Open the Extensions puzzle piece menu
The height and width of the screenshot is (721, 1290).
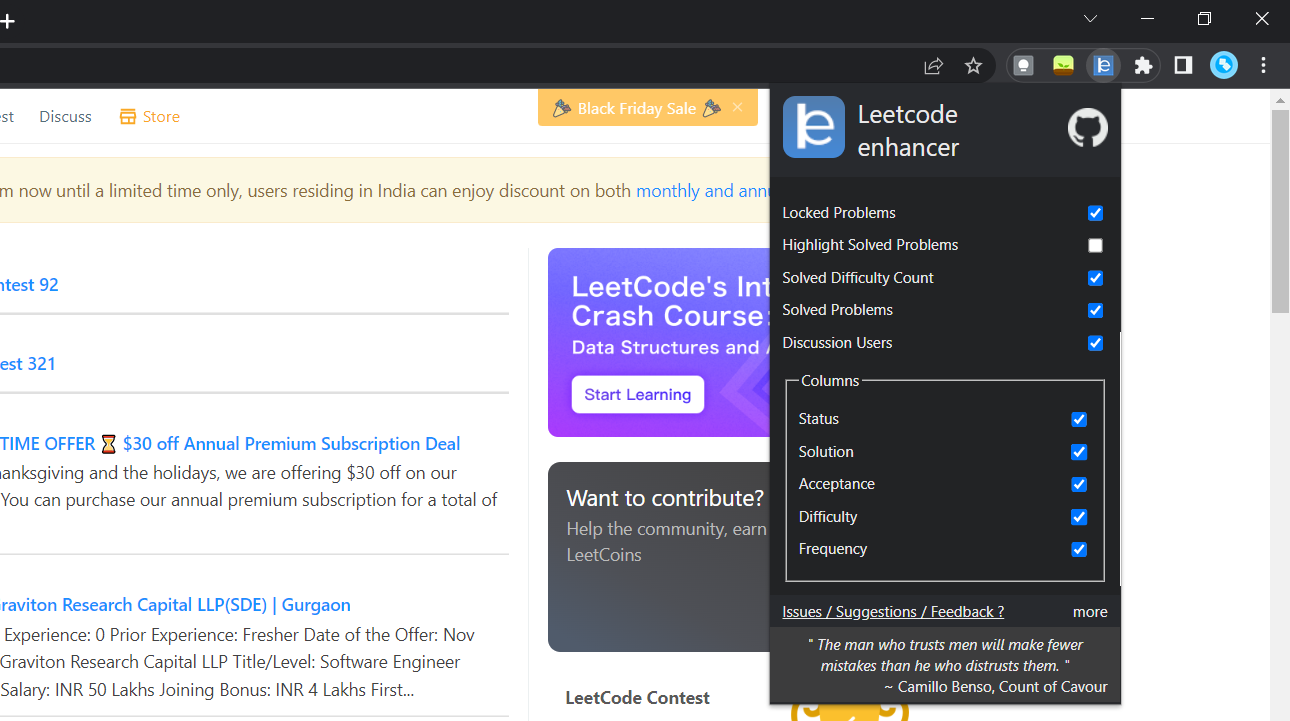1143,66
